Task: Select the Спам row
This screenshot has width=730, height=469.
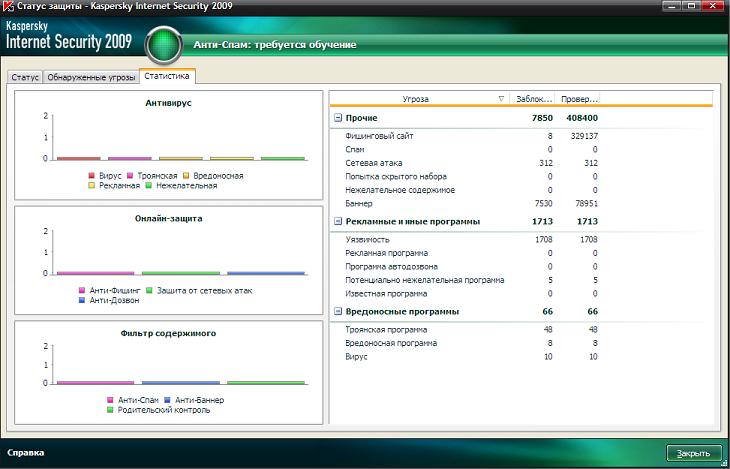Action: point(521,150)
